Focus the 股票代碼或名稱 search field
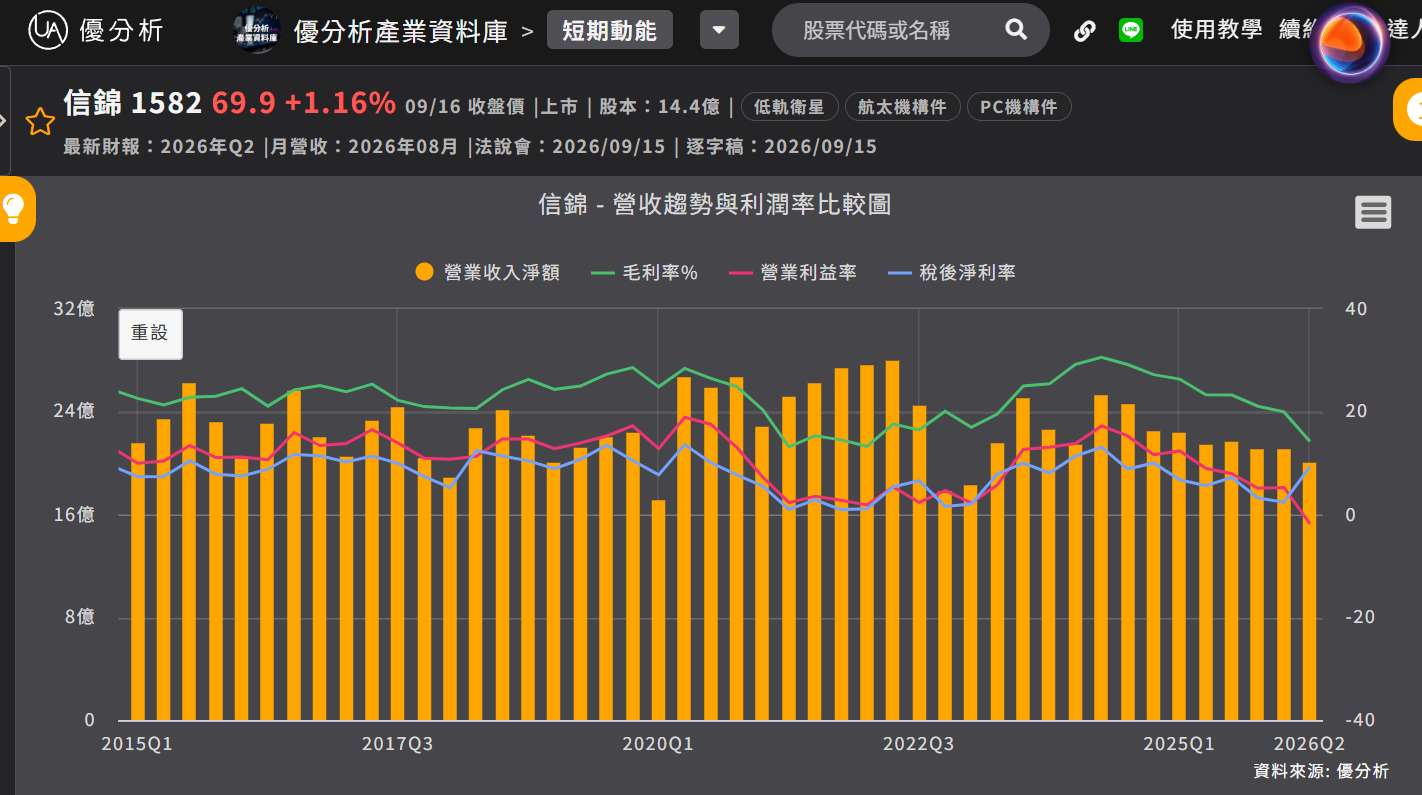The height and width of the screenshot is (795, 1422). [876, 30]
